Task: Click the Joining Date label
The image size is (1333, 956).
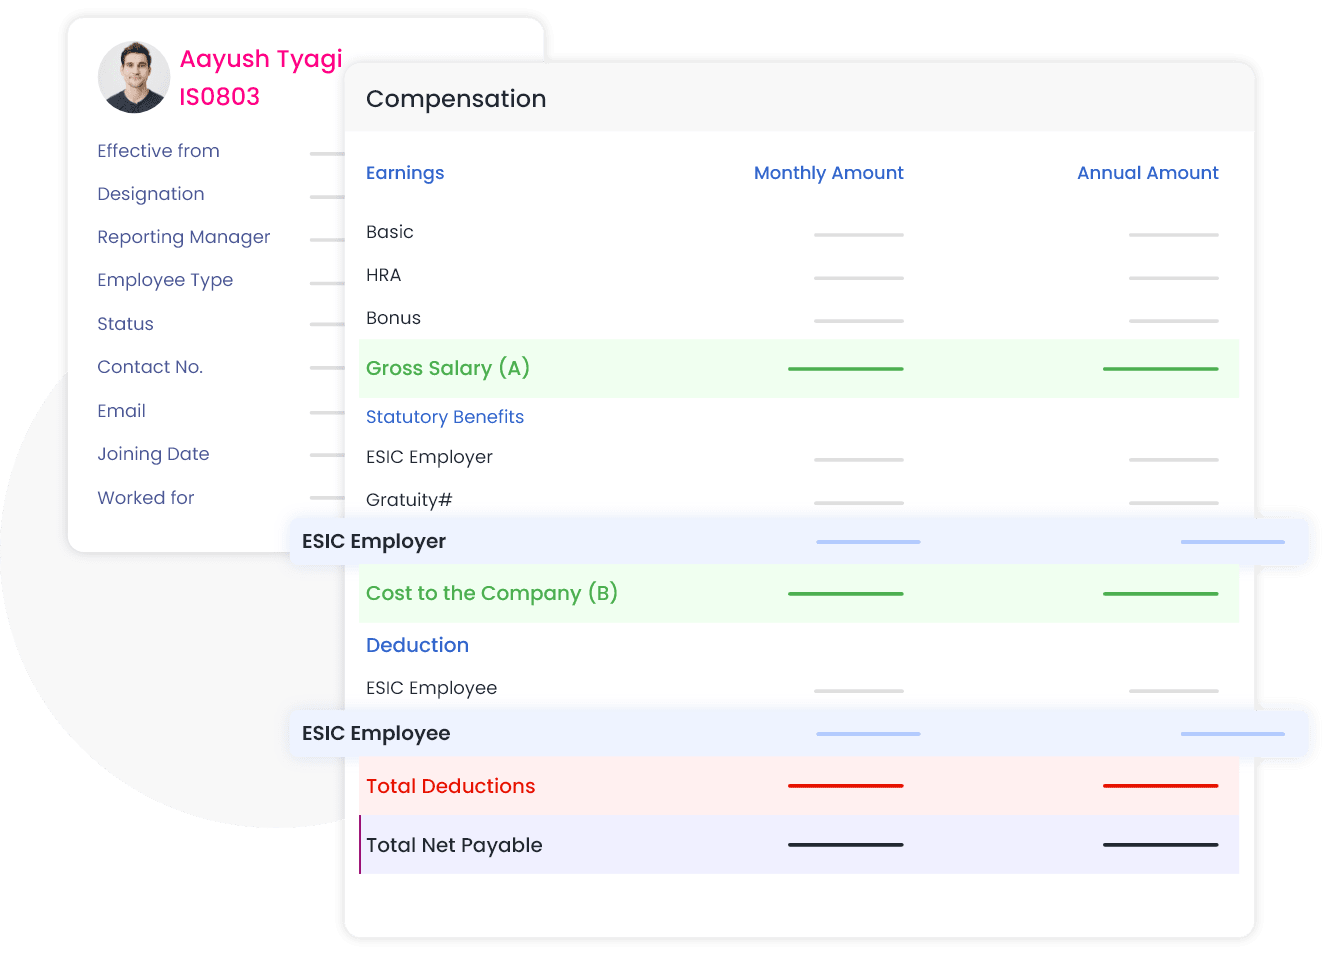Action: pyautogui.click(x=153, y=454)
